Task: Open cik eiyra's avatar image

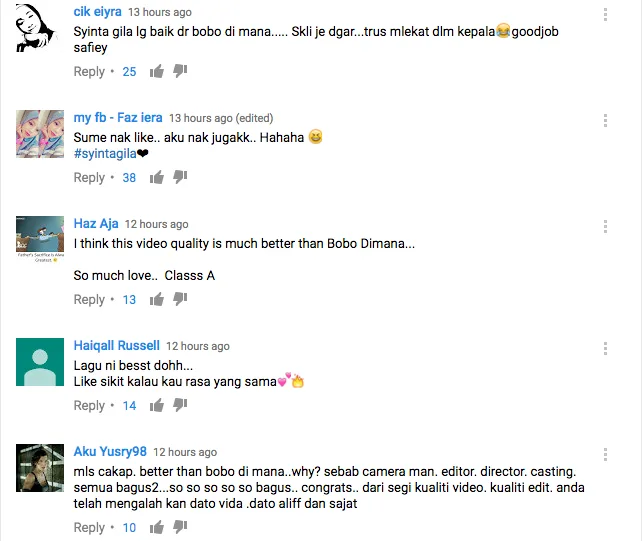Action: pos(36,27)
